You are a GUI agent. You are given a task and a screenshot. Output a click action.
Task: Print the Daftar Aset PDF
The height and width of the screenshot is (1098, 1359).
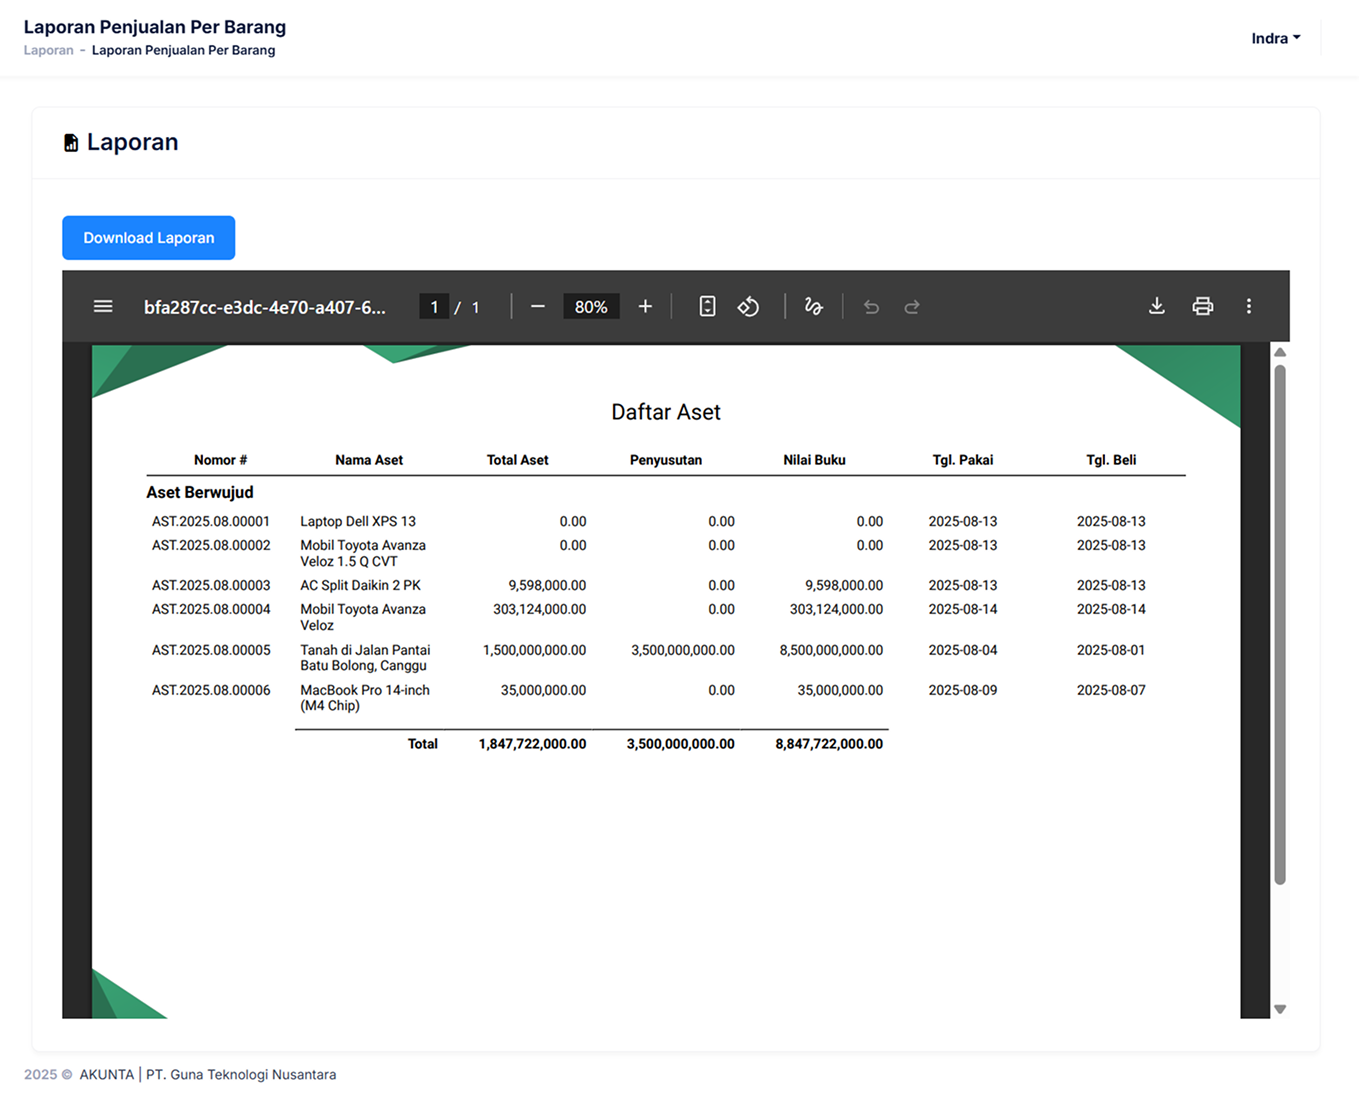click(x=1202, y=307)
